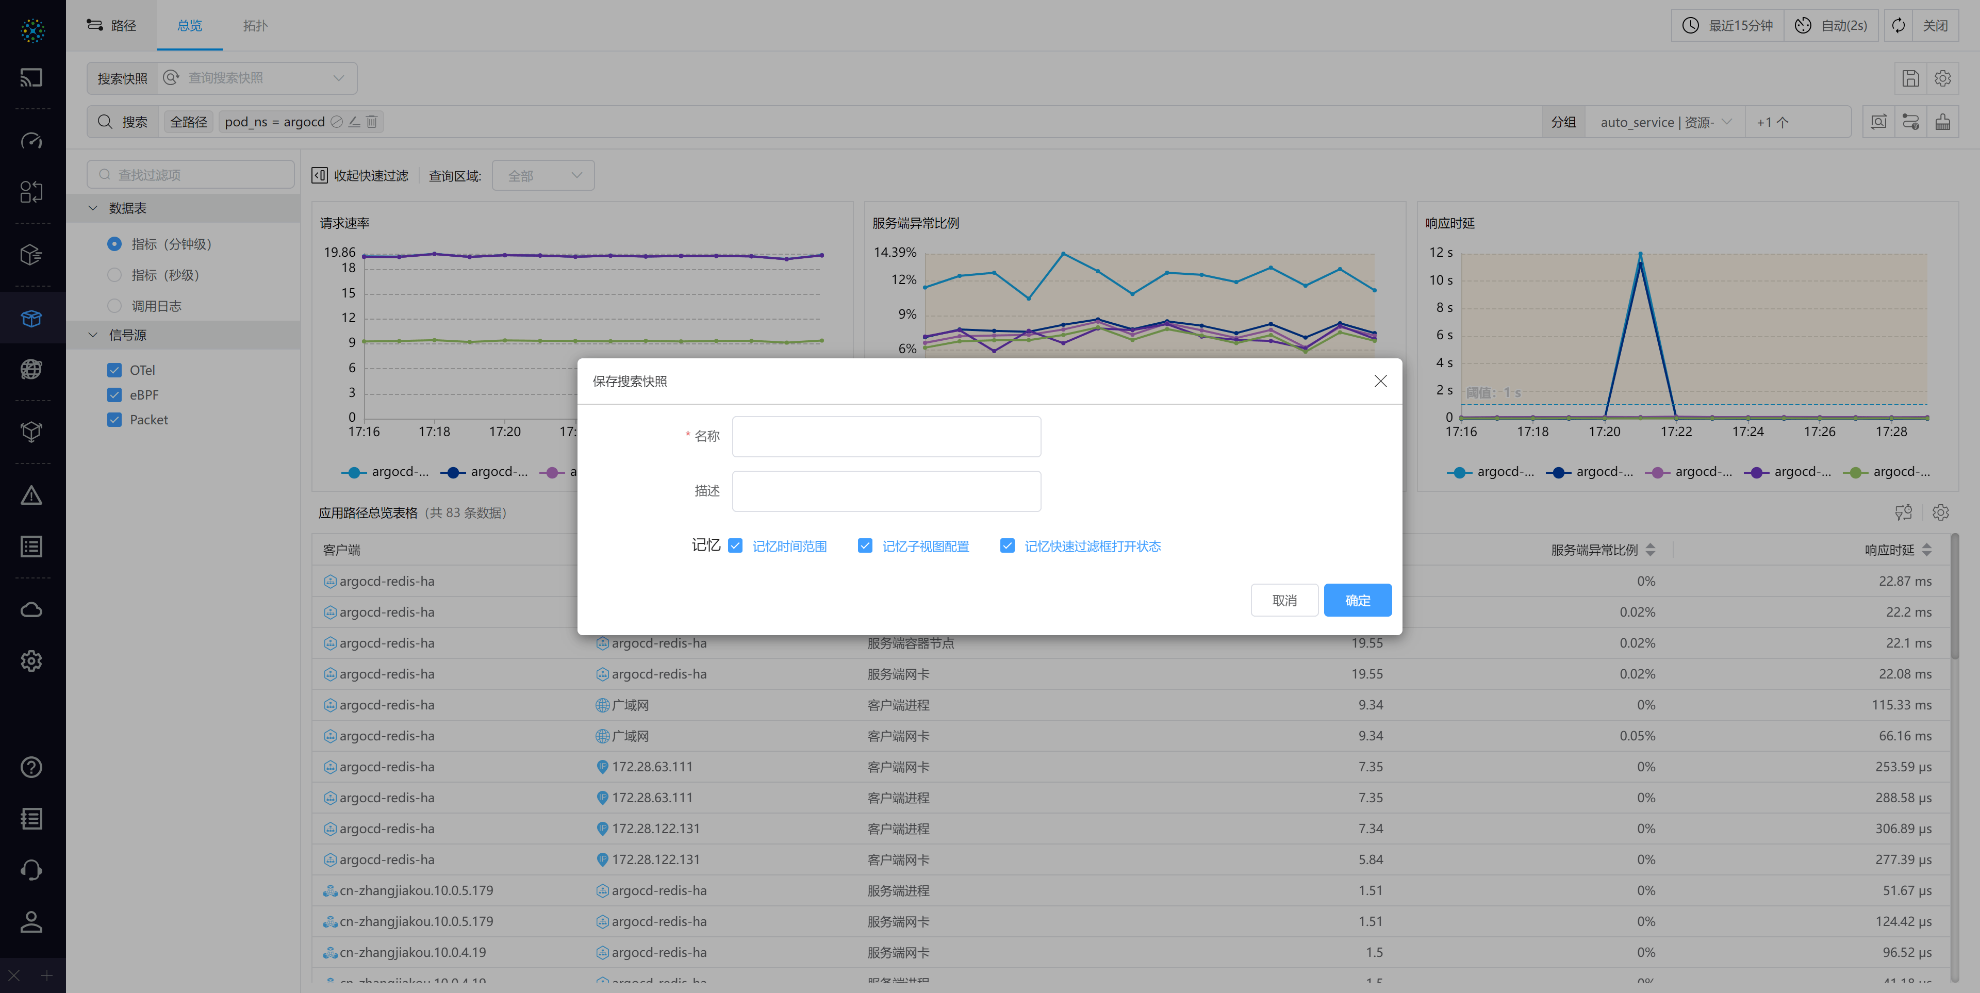The height and width of the screenshot is (993, 1980).
Task: Click the 名称 input field
Action: click(886, 437)
